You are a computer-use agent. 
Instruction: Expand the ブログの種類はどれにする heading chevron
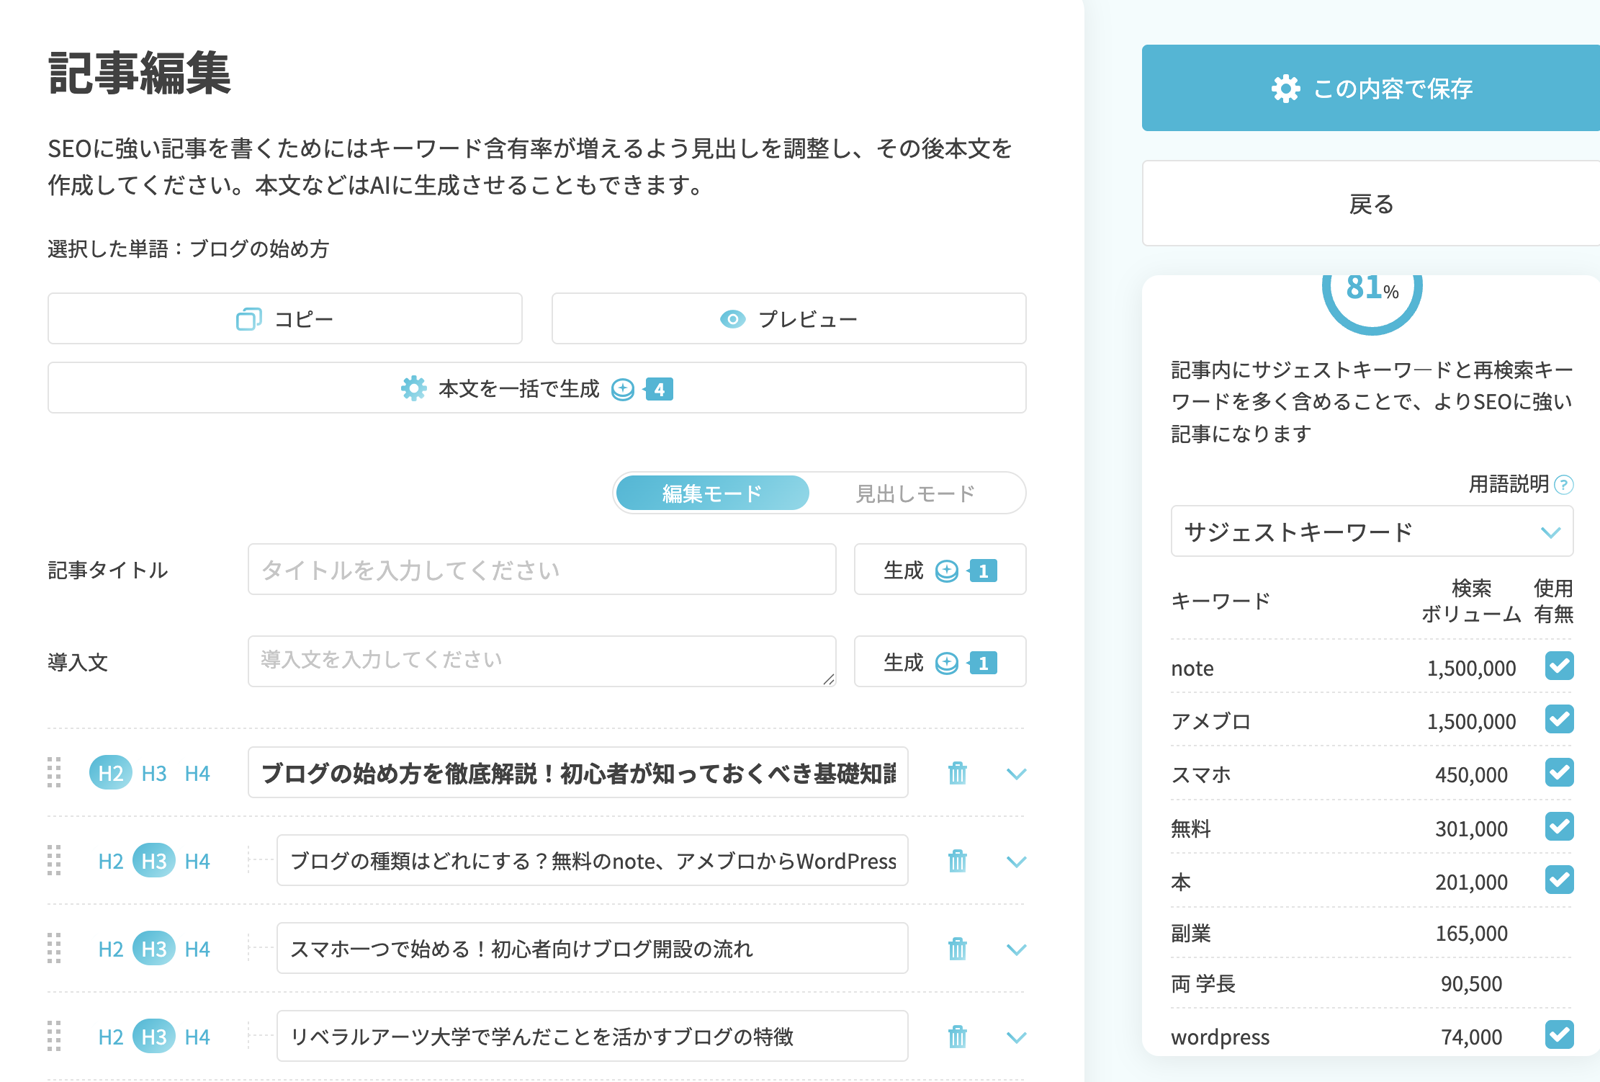(1016, 862)
